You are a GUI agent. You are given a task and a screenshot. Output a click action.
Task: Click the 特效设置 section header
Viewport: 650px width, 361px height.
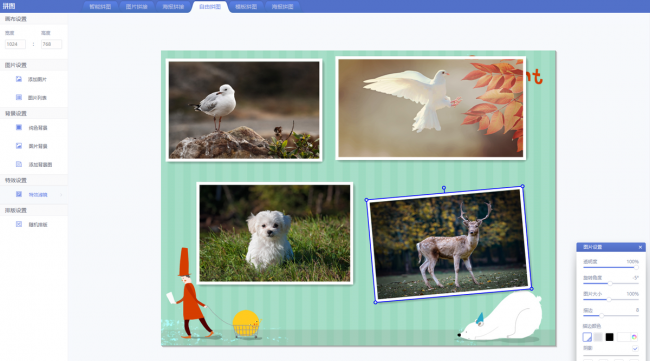(x=16, y=180)
